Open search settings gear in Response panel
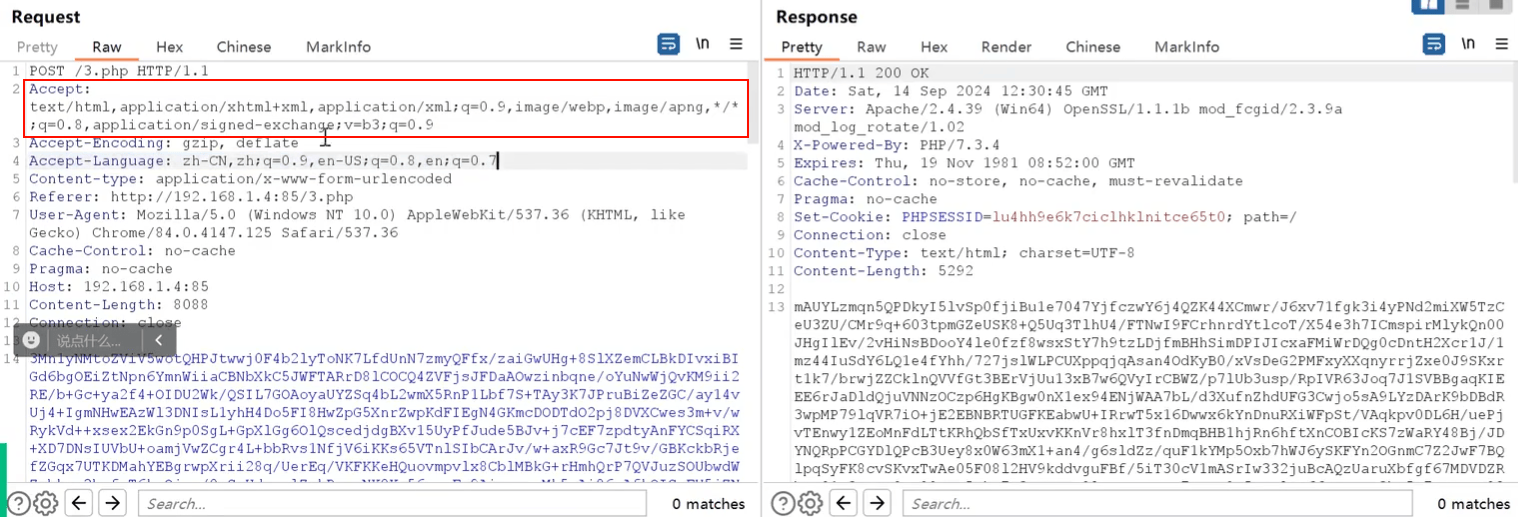This screenshot has width=1518, height=517. click(809, 503)
